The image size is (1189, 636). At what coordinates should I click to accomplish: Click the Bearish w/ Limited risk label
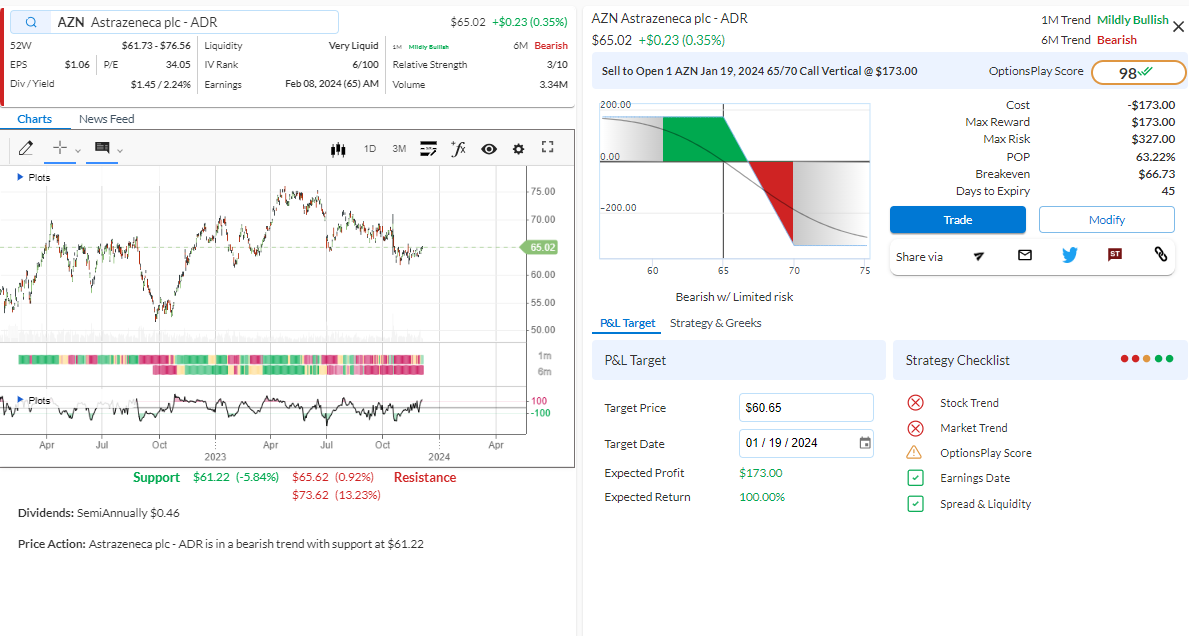[x=734, y=297]
